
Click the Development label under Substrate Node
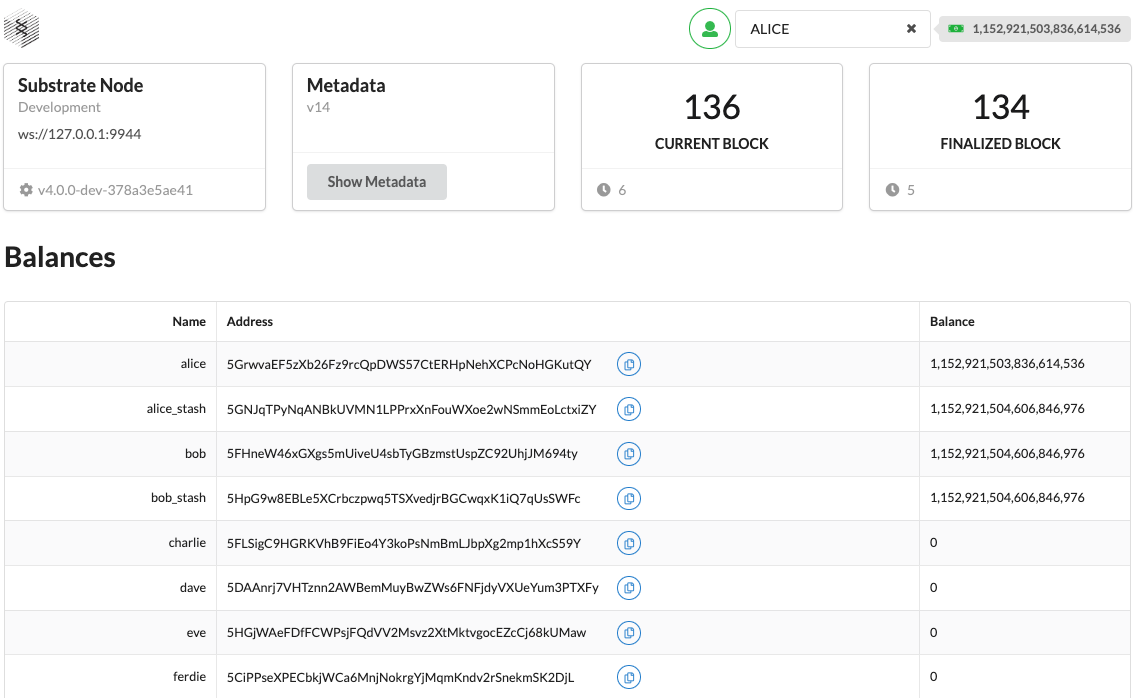point(59,108)
